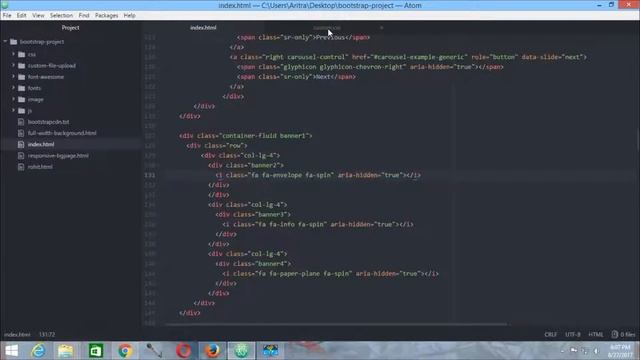Open Opera browser from the taskbar
The height and width of the screenshot is (360, 640).
(183, 351)
